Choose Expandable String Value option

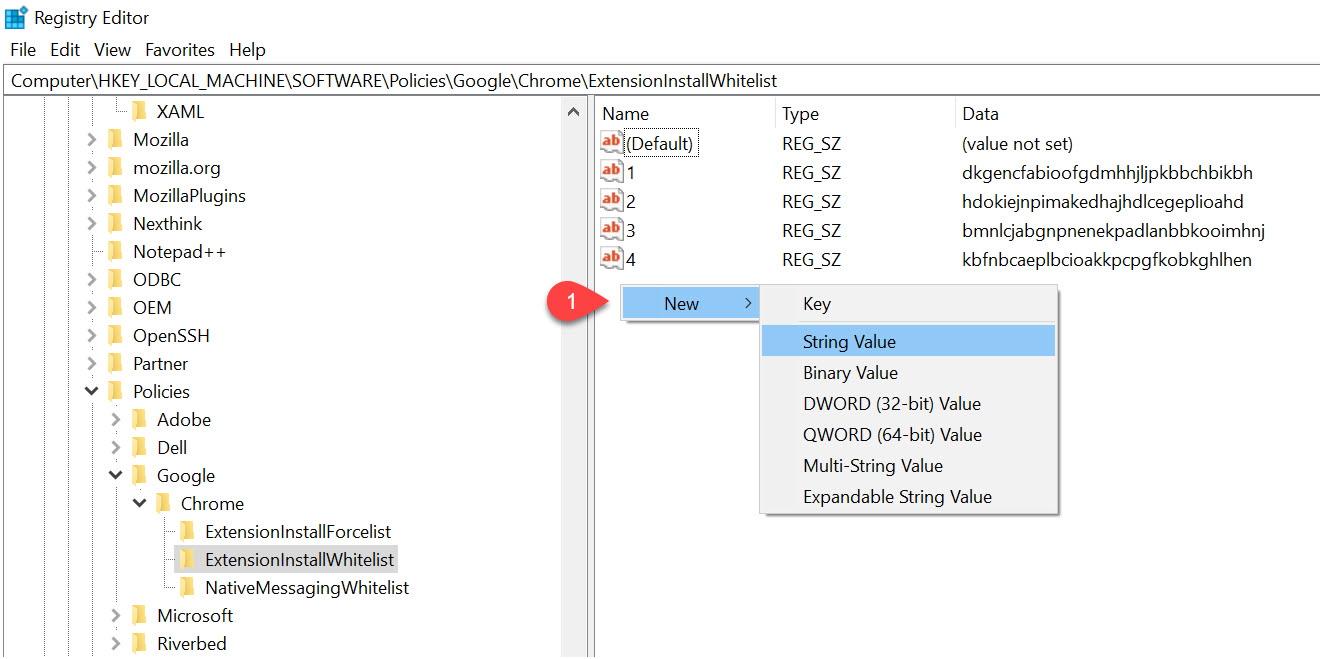[908, 496]
